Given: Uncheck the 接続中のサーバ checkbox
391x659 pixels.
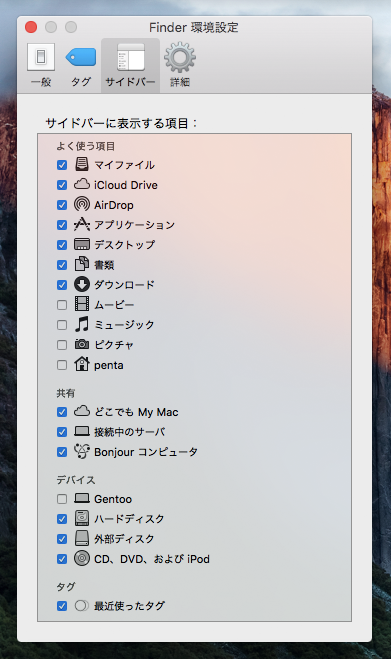Looking at the screenshot, I should [62, 432].
